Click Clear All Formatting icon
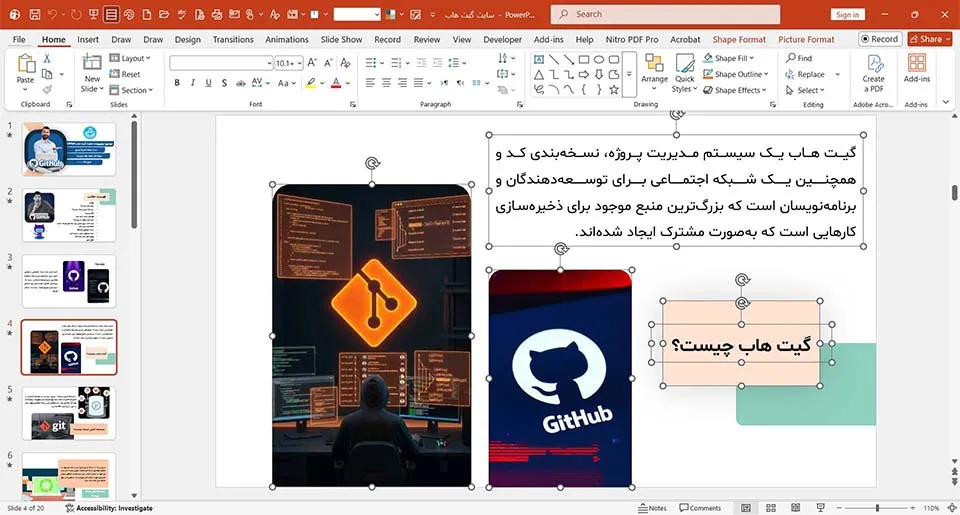Screen dimensions: 960x515 click(x=345, y=62)
